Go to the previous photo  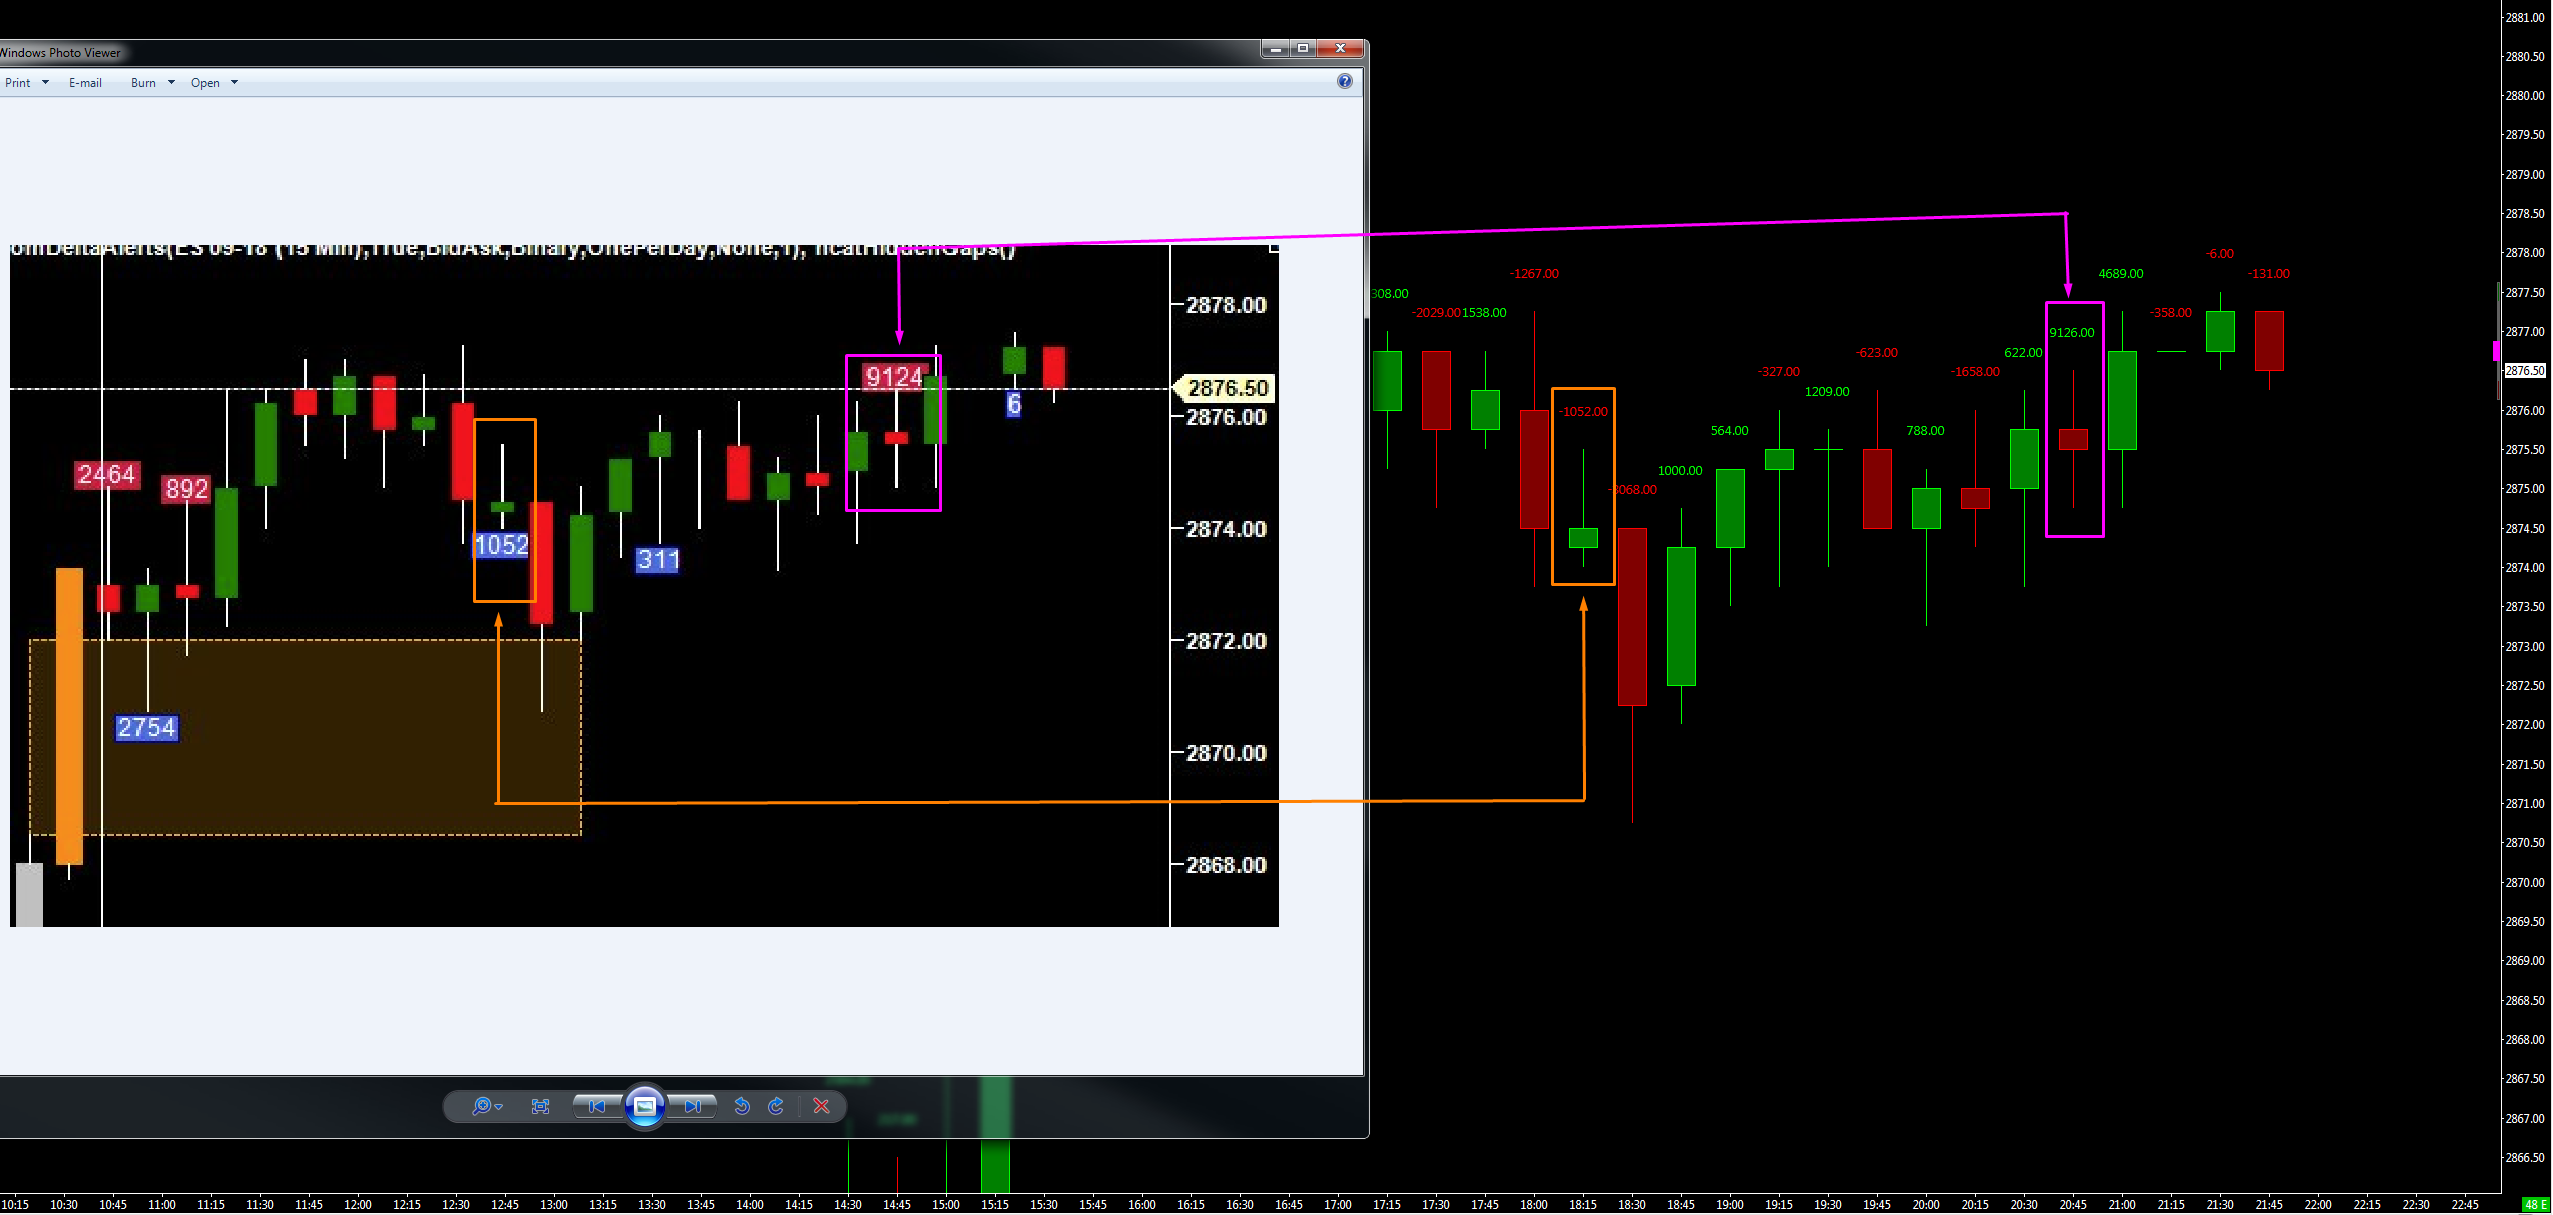[x=597, y=1106]
